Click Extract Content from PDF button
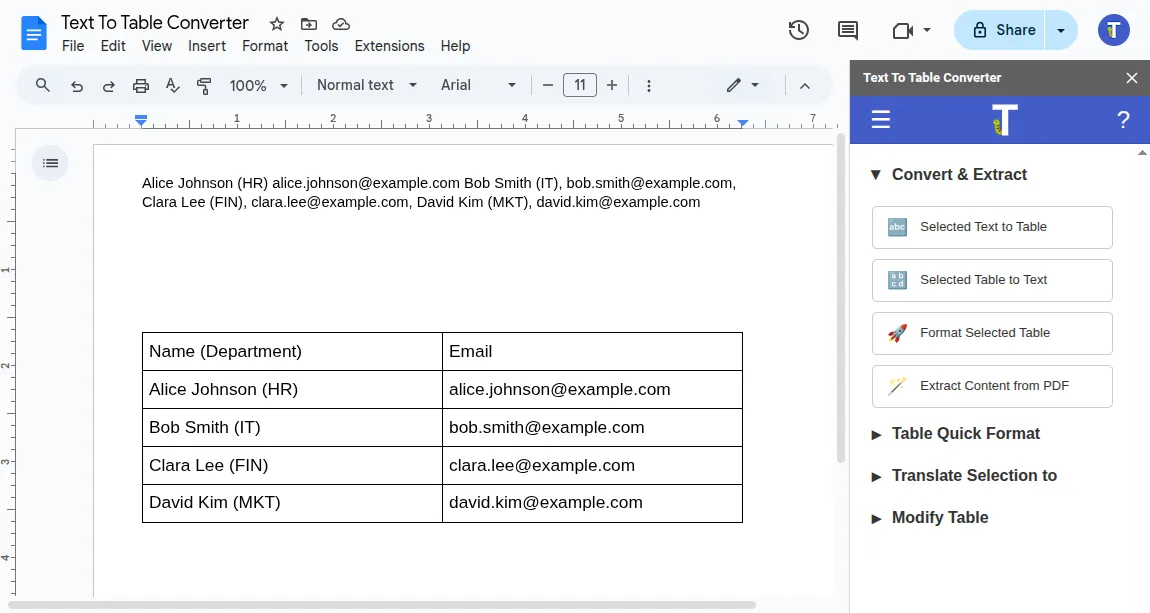1150x613 pixels. [x=992, y=386]
